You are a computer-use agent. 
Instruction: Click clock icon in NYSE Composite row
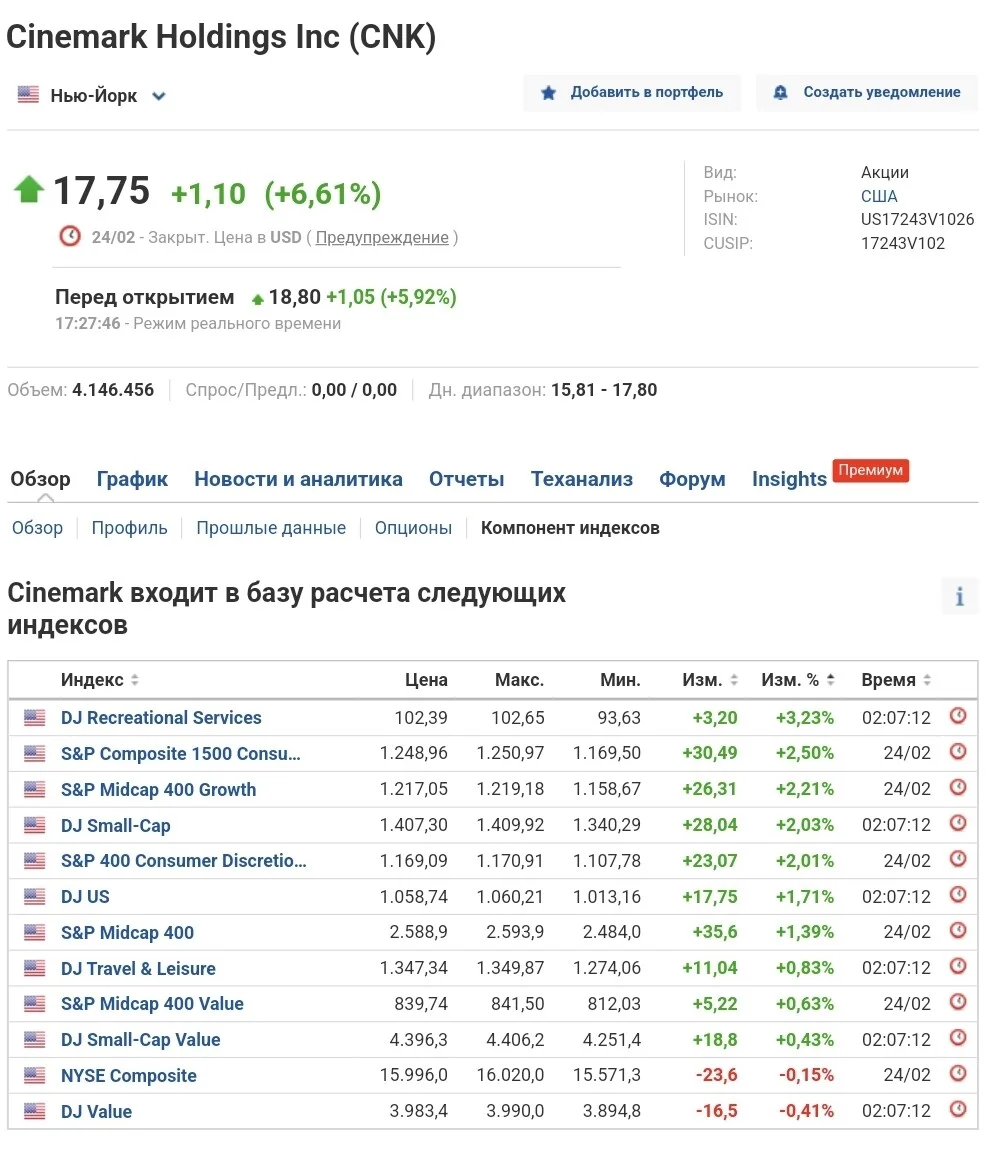[x=958, y=1074]
